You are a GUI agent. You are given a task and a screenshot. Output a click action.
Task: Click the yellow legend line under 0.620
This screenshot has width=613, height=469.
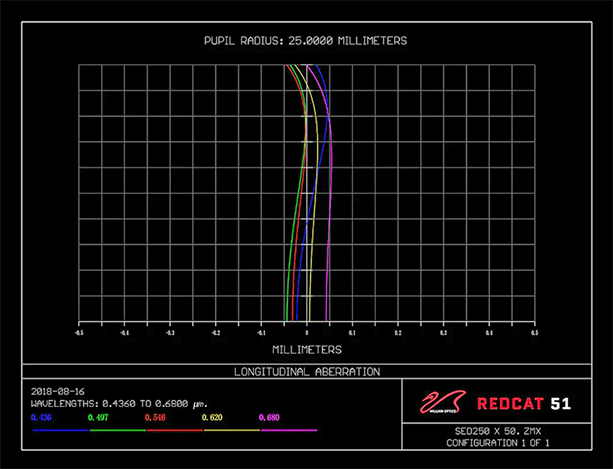(x=231, y=430)
